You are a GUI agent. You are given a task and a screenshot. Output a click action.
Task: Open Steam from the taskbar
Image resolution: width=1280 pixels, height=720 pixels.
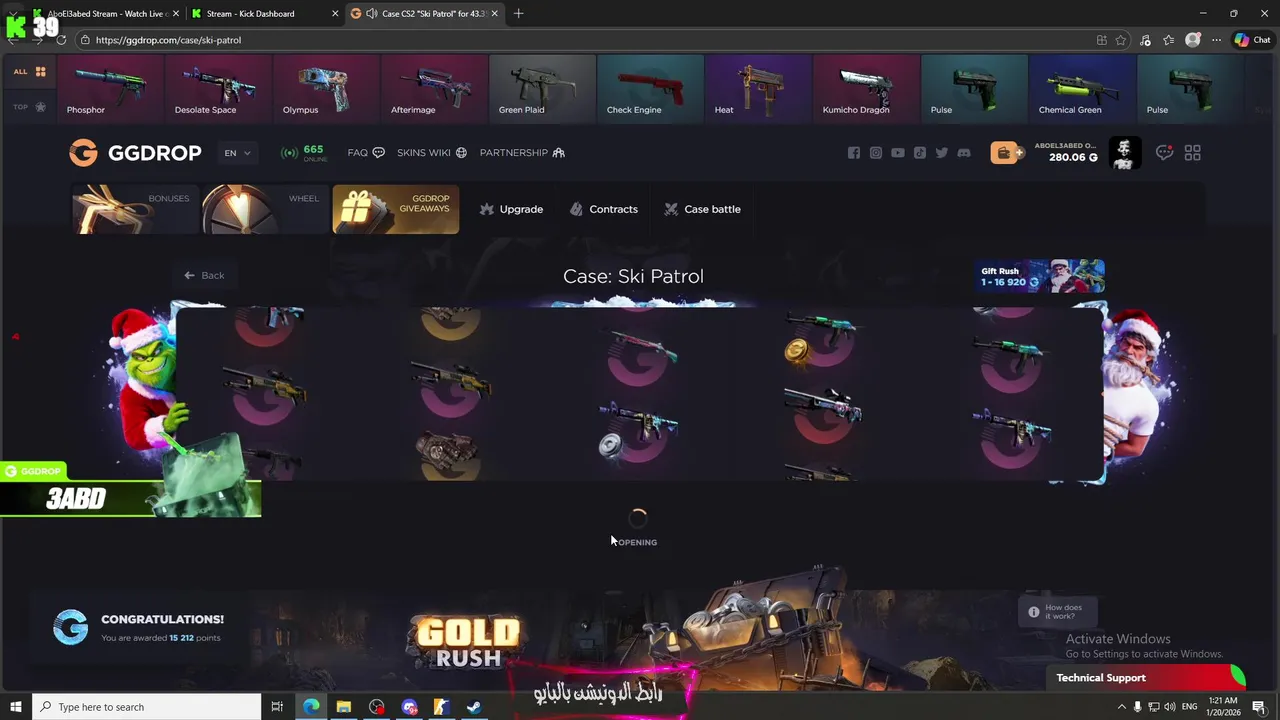tap(474, 707)
